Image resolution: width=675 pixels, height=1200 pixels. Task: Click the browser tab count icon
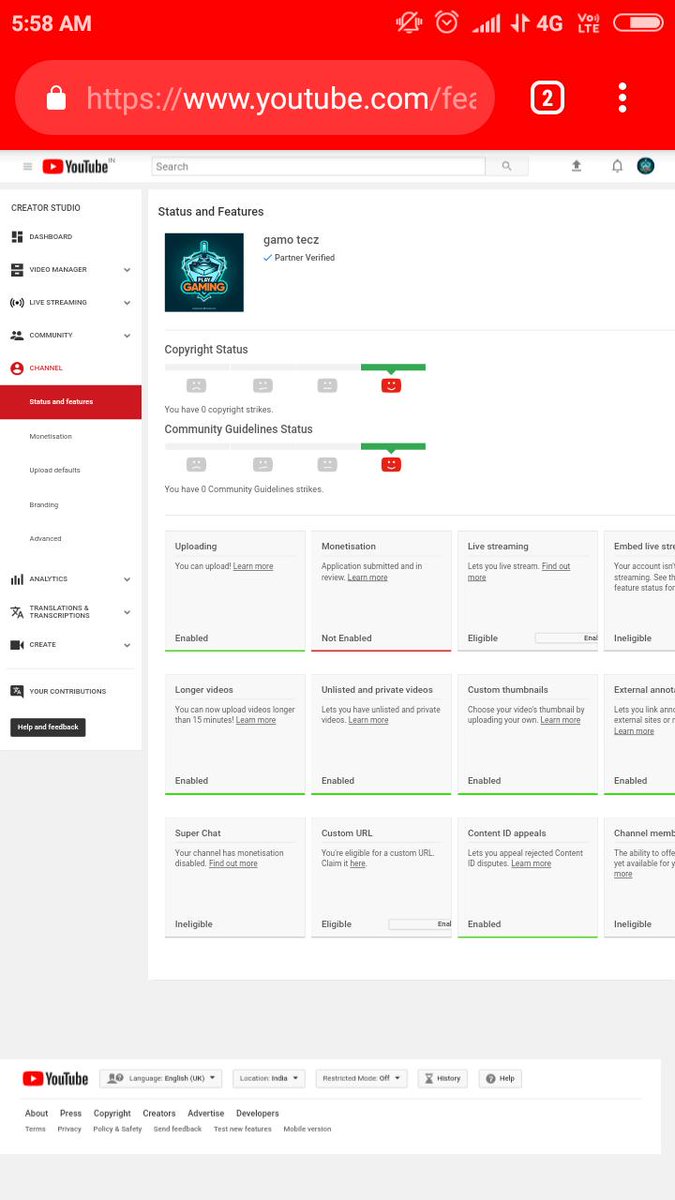547,97
